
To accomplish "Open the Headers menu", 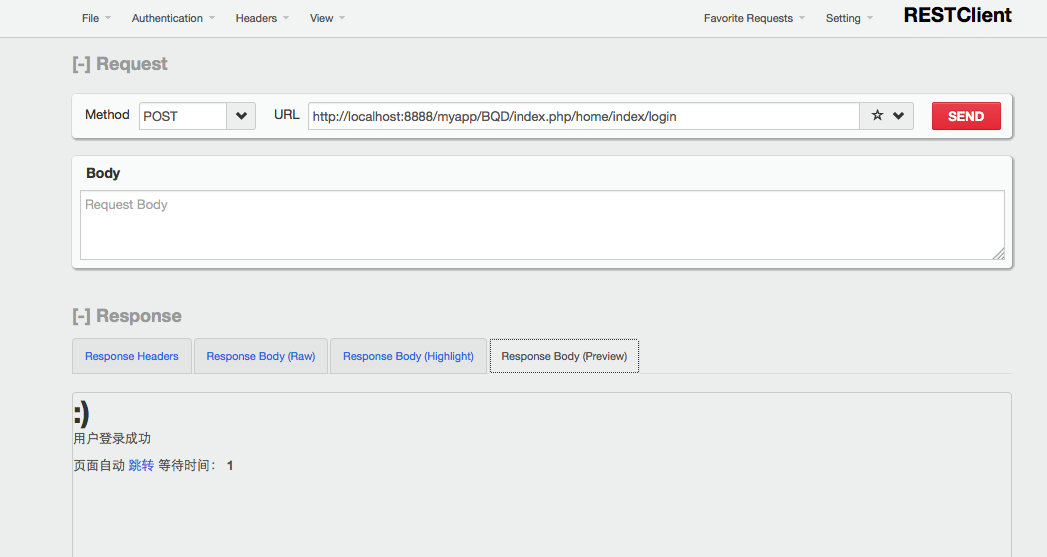I will 262,18.
